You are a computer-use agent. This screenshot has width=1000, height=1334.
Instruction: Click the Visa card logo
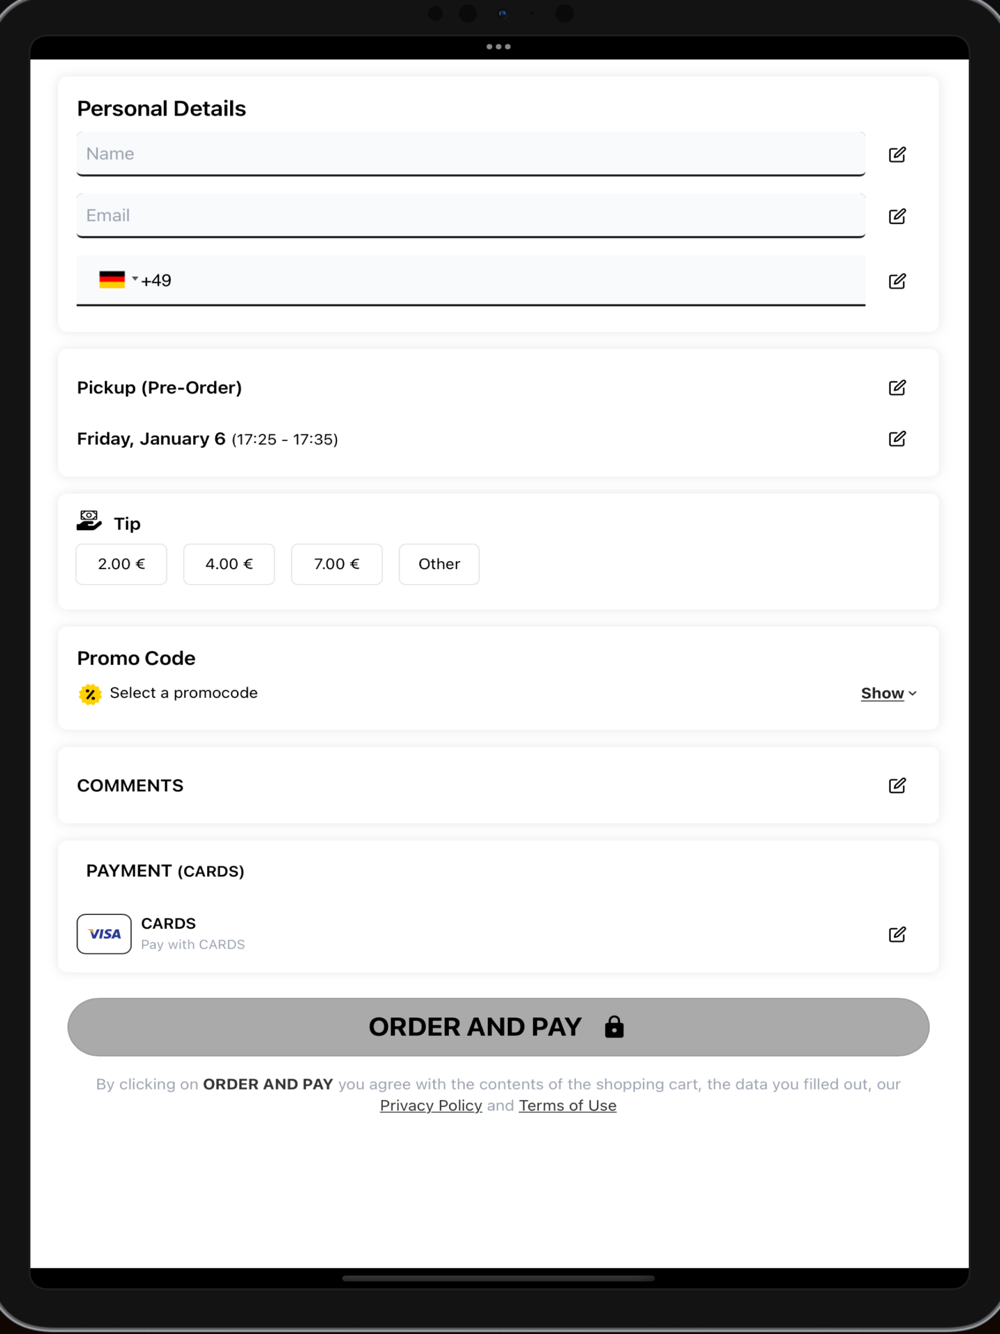pyautogui.click(x=104, y=934)
